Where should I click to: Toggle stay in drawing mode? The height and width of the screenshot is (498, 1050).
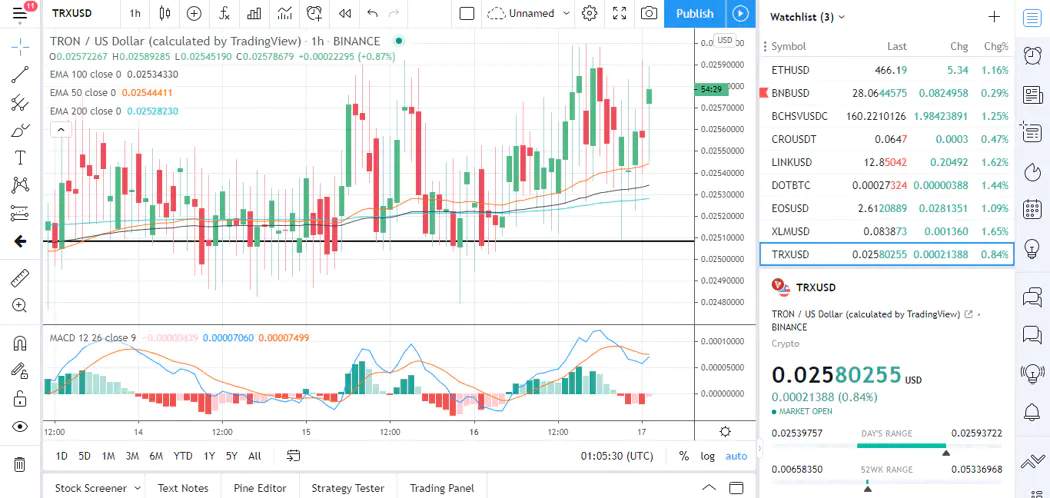coord(20,371)
